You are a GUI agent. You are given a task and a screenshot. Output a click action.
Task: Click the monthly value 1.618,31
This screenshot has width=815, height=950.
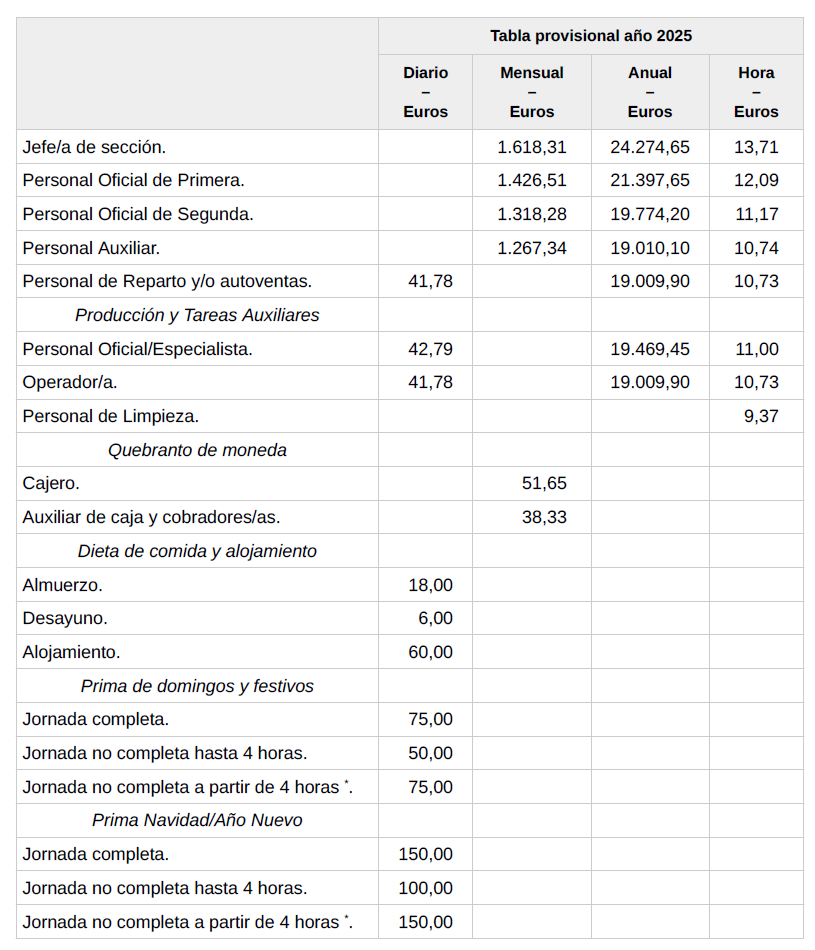(532, 147)
